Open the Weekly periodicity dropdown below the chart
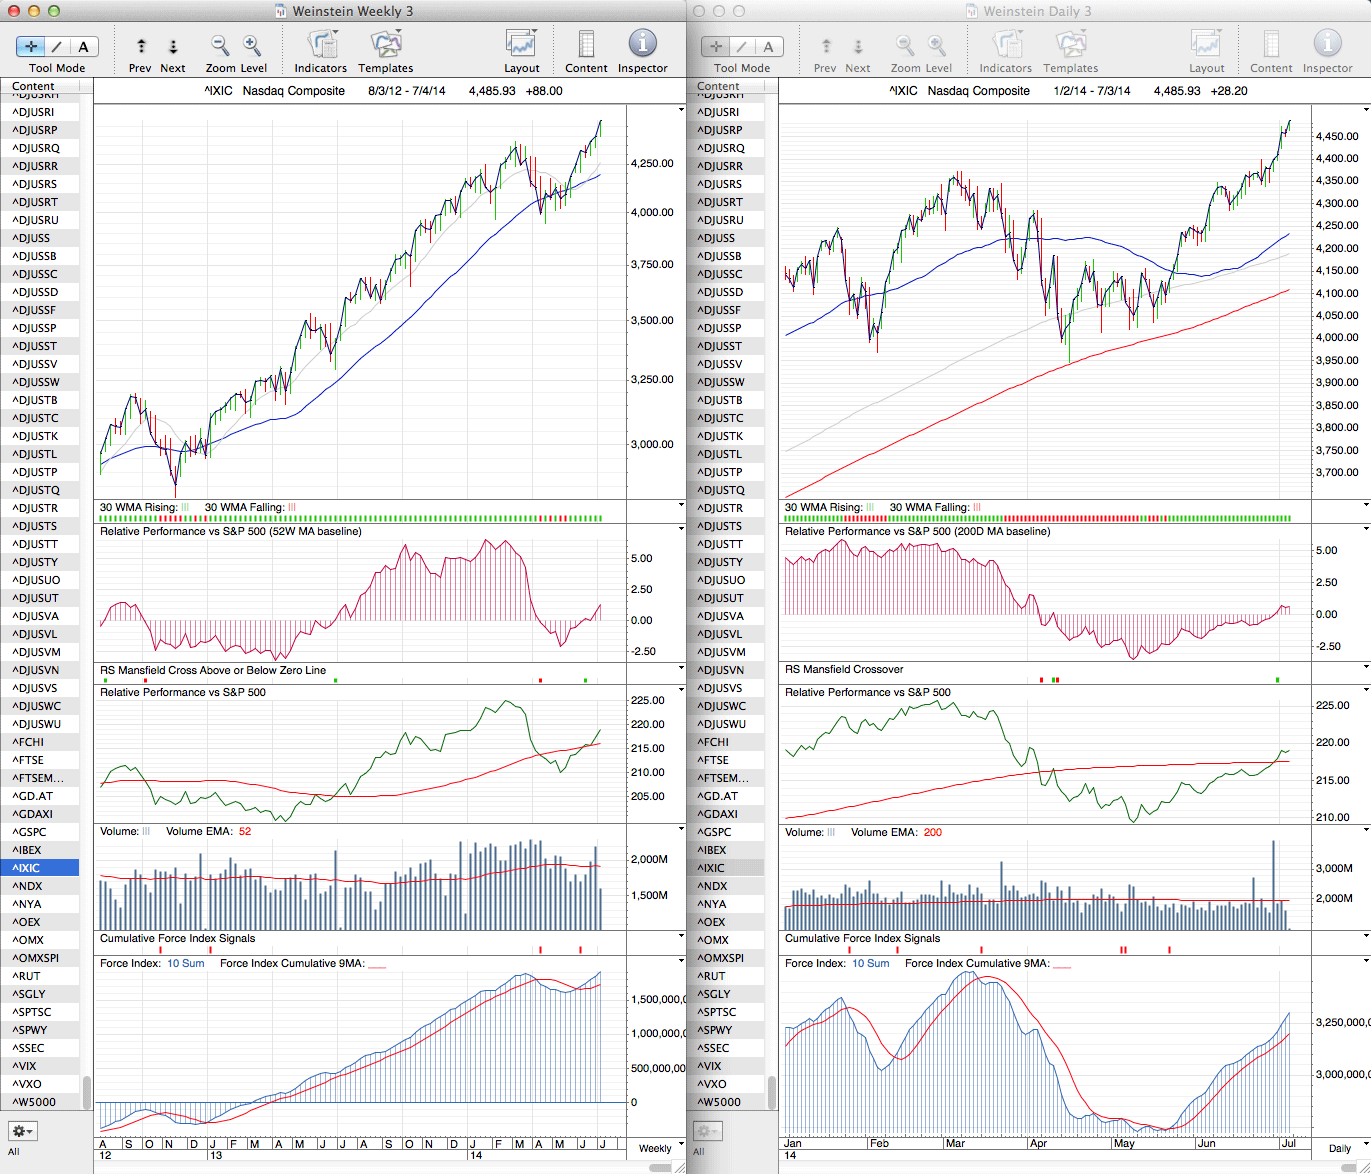The image size is (1371, 1174). click(x=660, y=1147)
